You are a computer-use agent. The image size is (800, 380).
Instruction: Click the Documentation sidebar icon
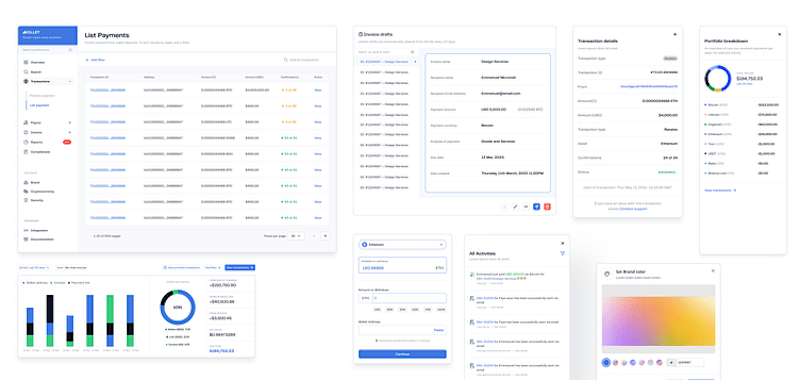26,239
